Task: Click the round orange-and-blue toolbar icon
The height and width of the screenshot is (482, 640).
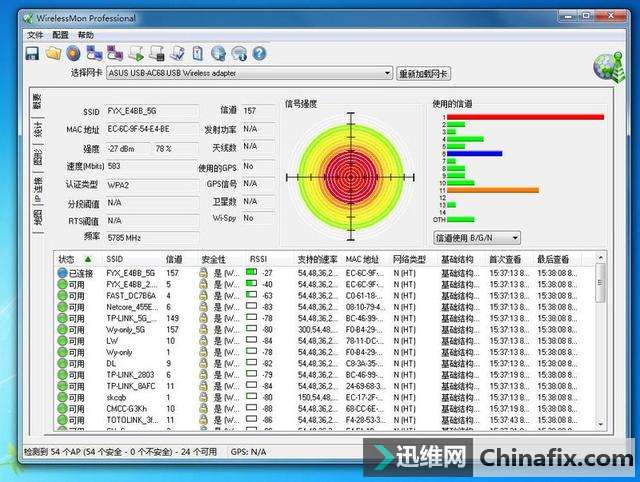Action: [73, 53]
